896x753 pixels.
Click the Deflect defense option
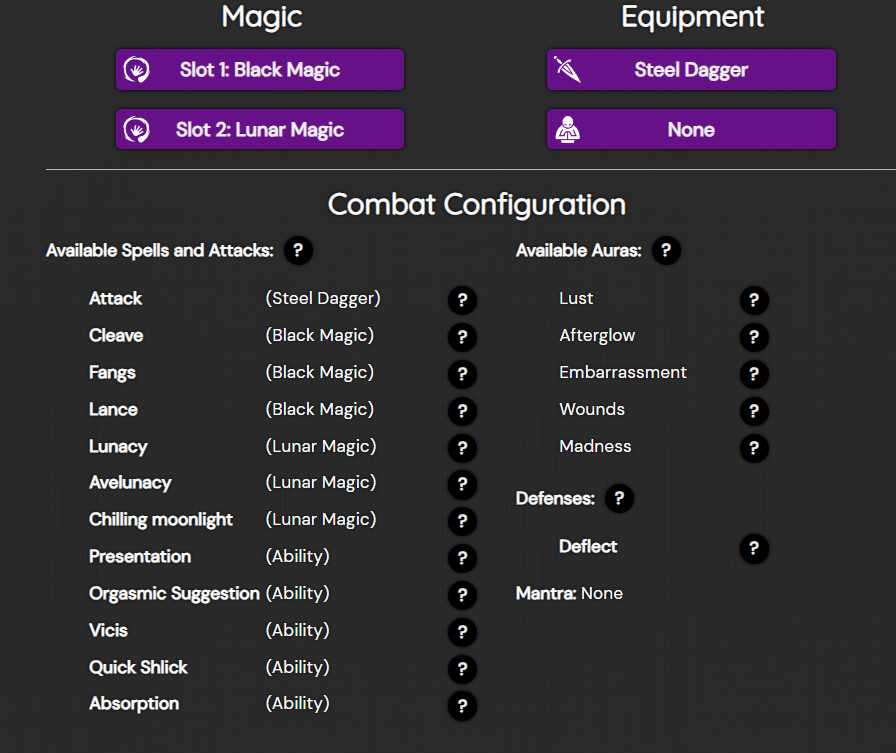[588, 546]
